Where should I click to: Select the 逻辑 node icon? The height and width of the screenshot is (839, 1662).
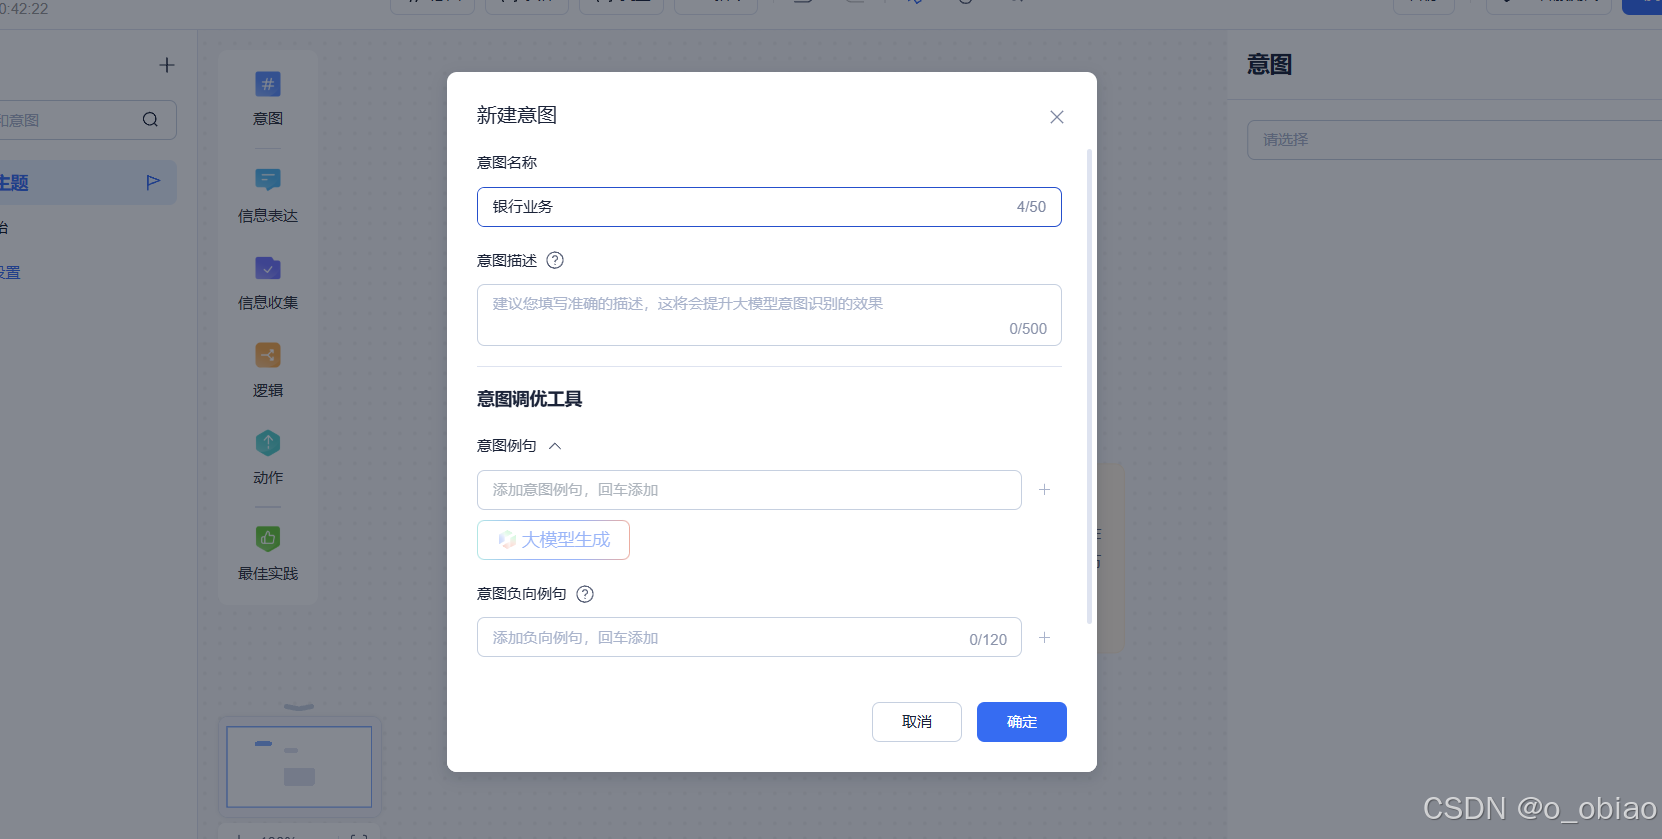(x=268, y=355)
